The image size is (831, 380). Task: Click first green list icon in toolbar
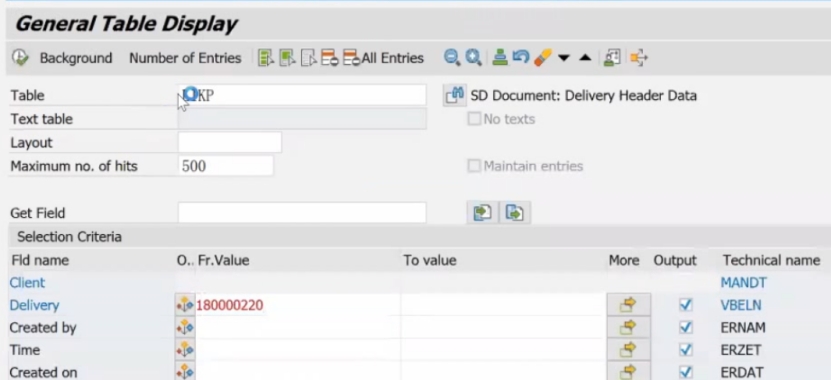tap(266, 57)
